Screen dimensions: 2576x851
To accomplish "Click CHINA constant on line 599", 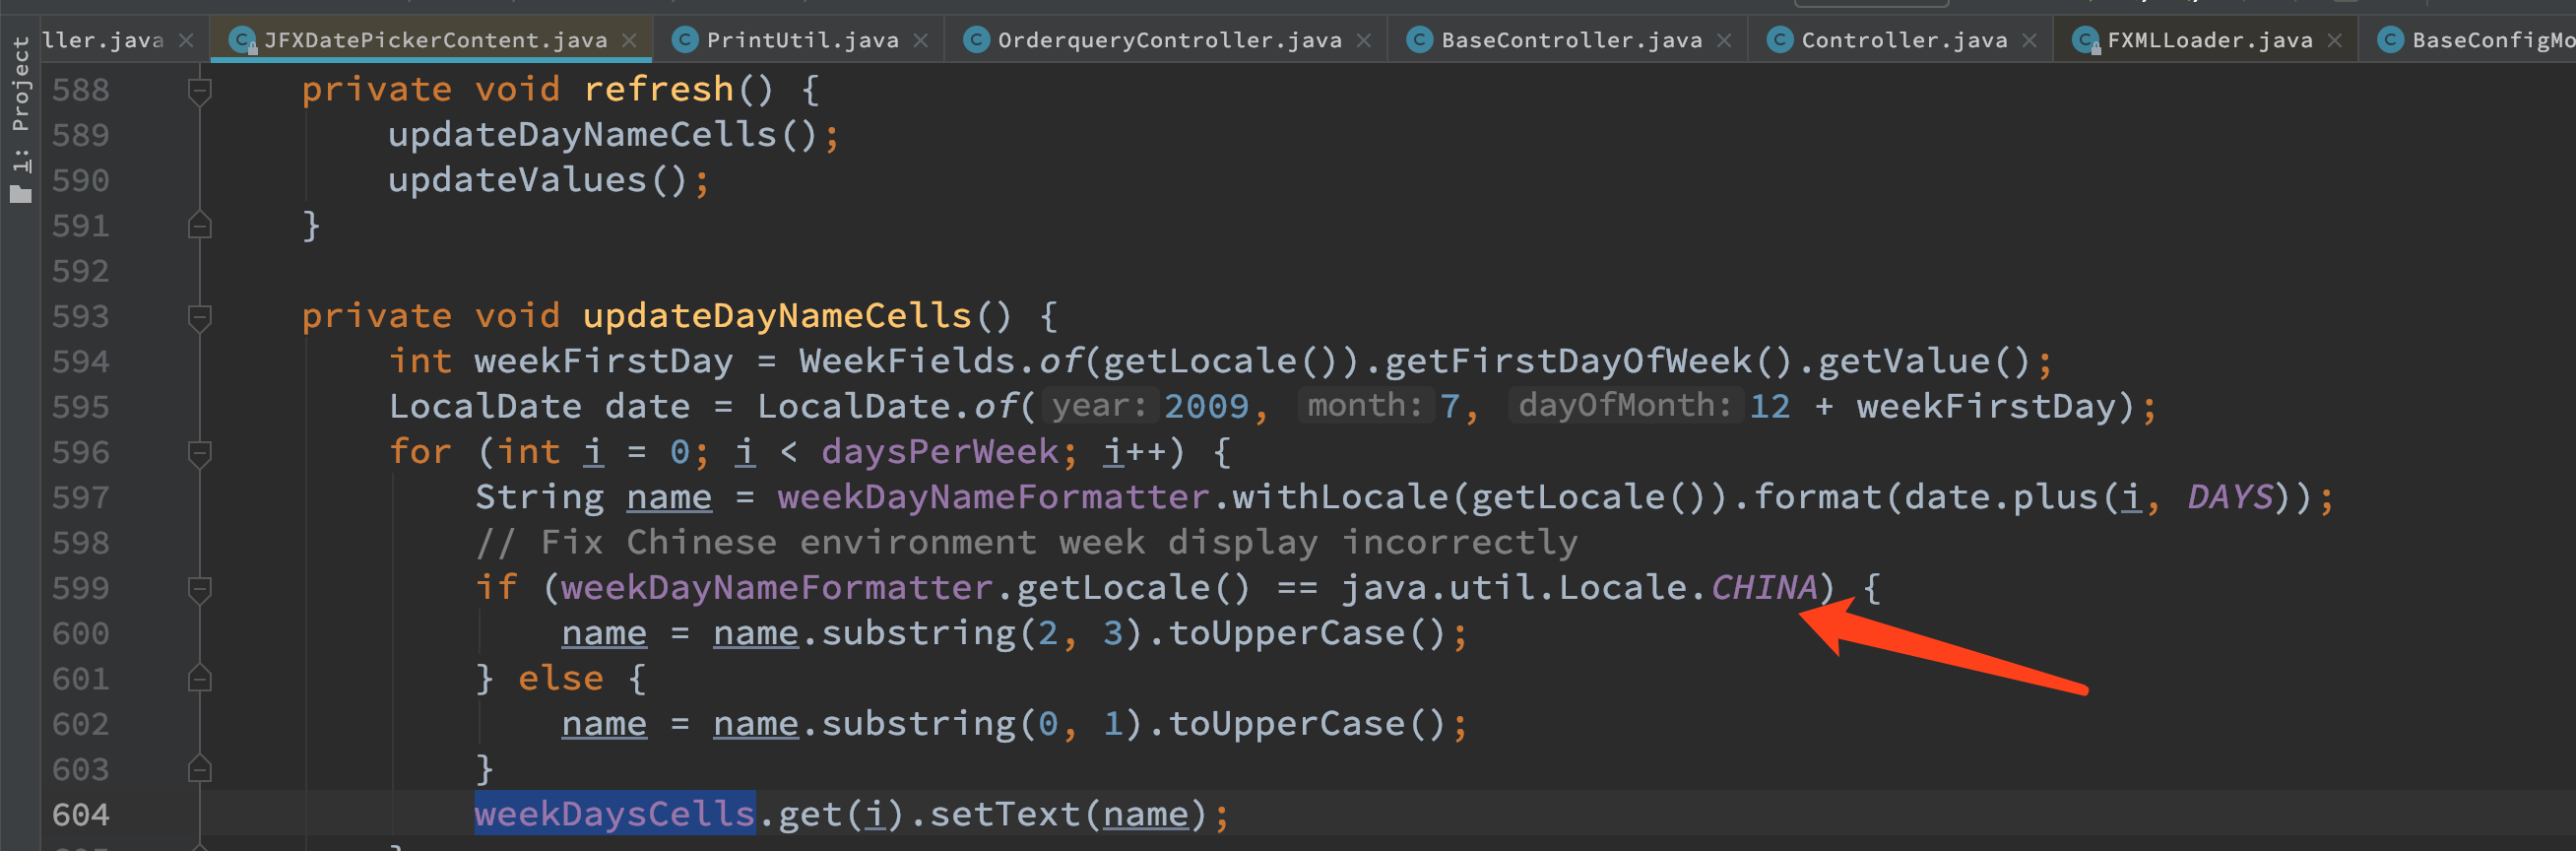I will click(x=1764, y=587).
